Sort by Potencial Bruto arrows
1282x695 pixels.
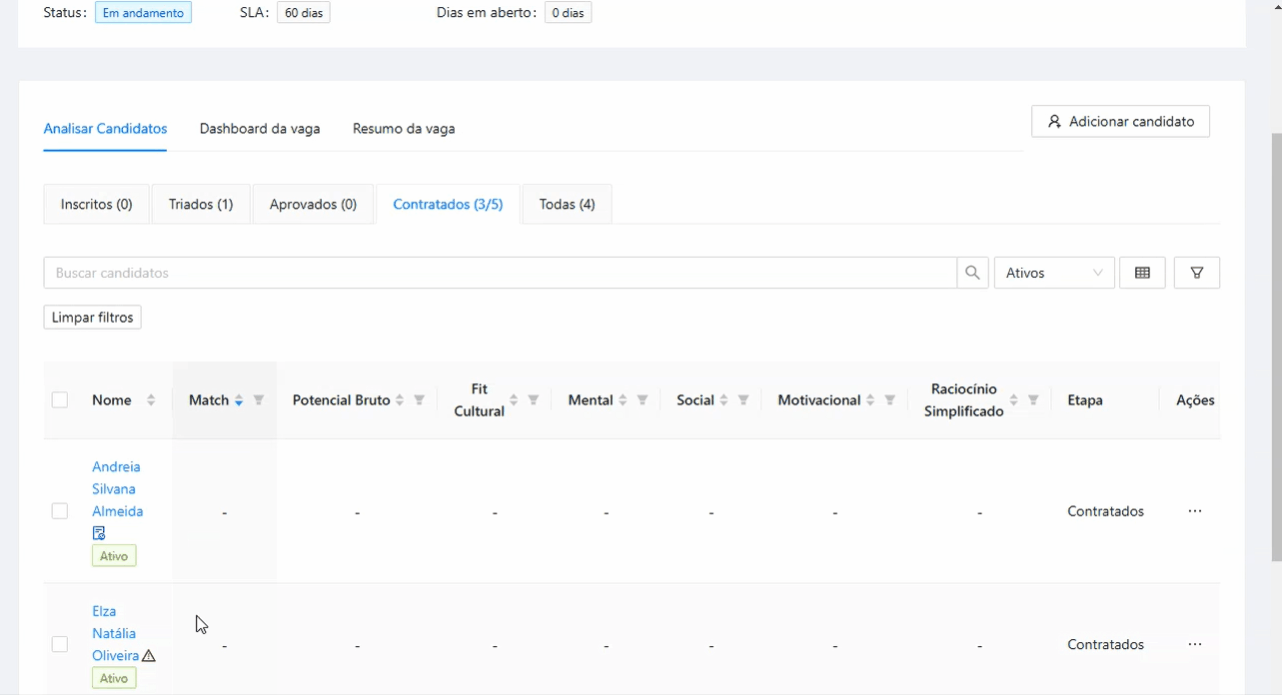coord(400,400)
